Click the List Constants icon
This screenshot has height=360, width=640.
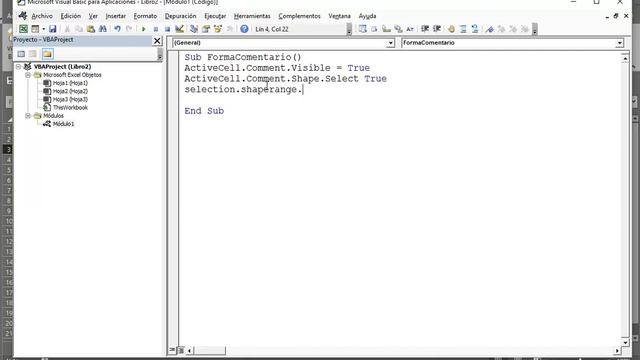374,29
